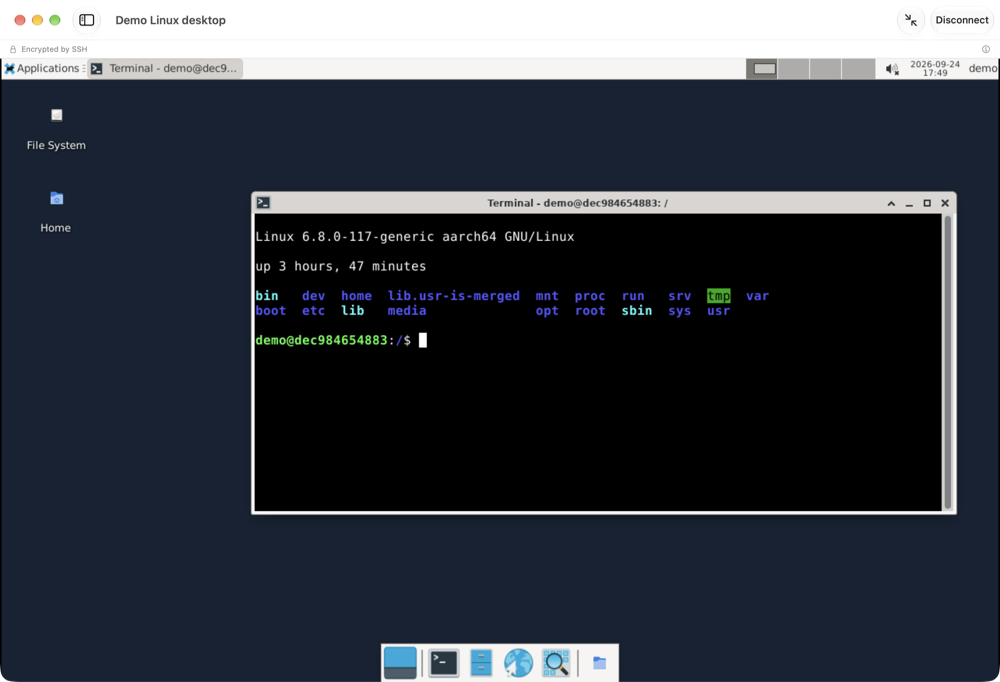Switch to the first workspace
1000x682 pixels.
pyautogui.click(x=762, y=69)
